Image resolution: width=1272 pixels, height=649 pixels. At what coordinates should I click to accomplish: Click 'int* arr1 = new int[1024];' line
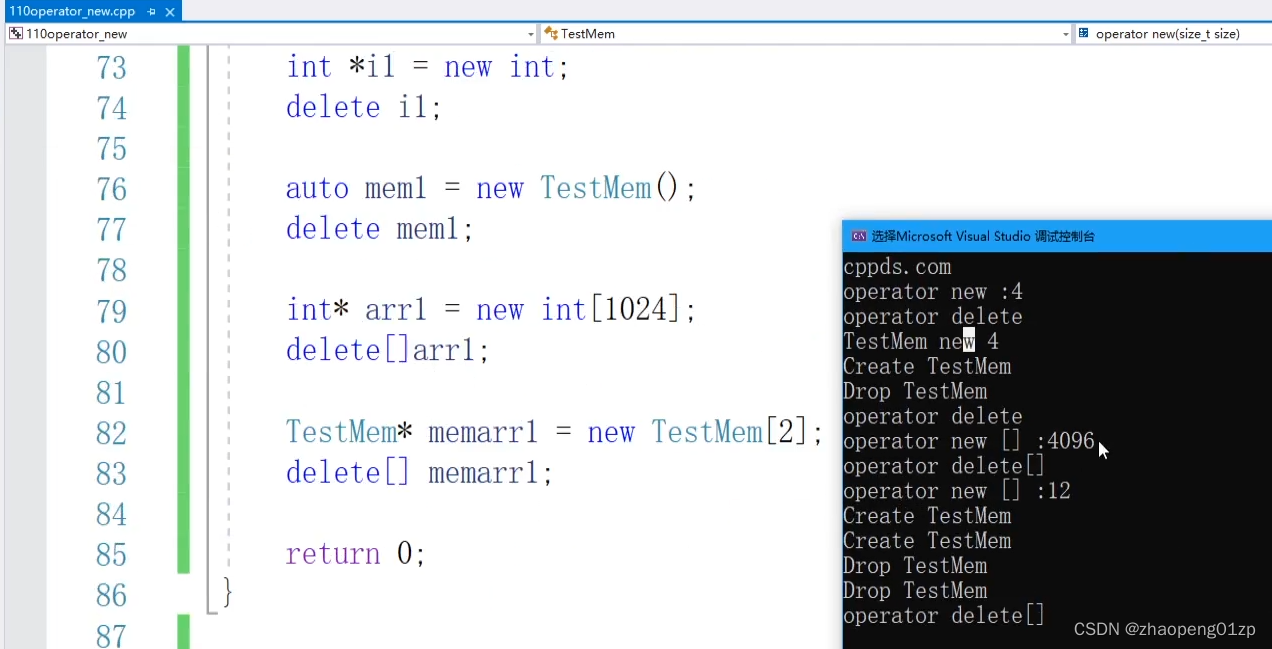pos(491,310)
